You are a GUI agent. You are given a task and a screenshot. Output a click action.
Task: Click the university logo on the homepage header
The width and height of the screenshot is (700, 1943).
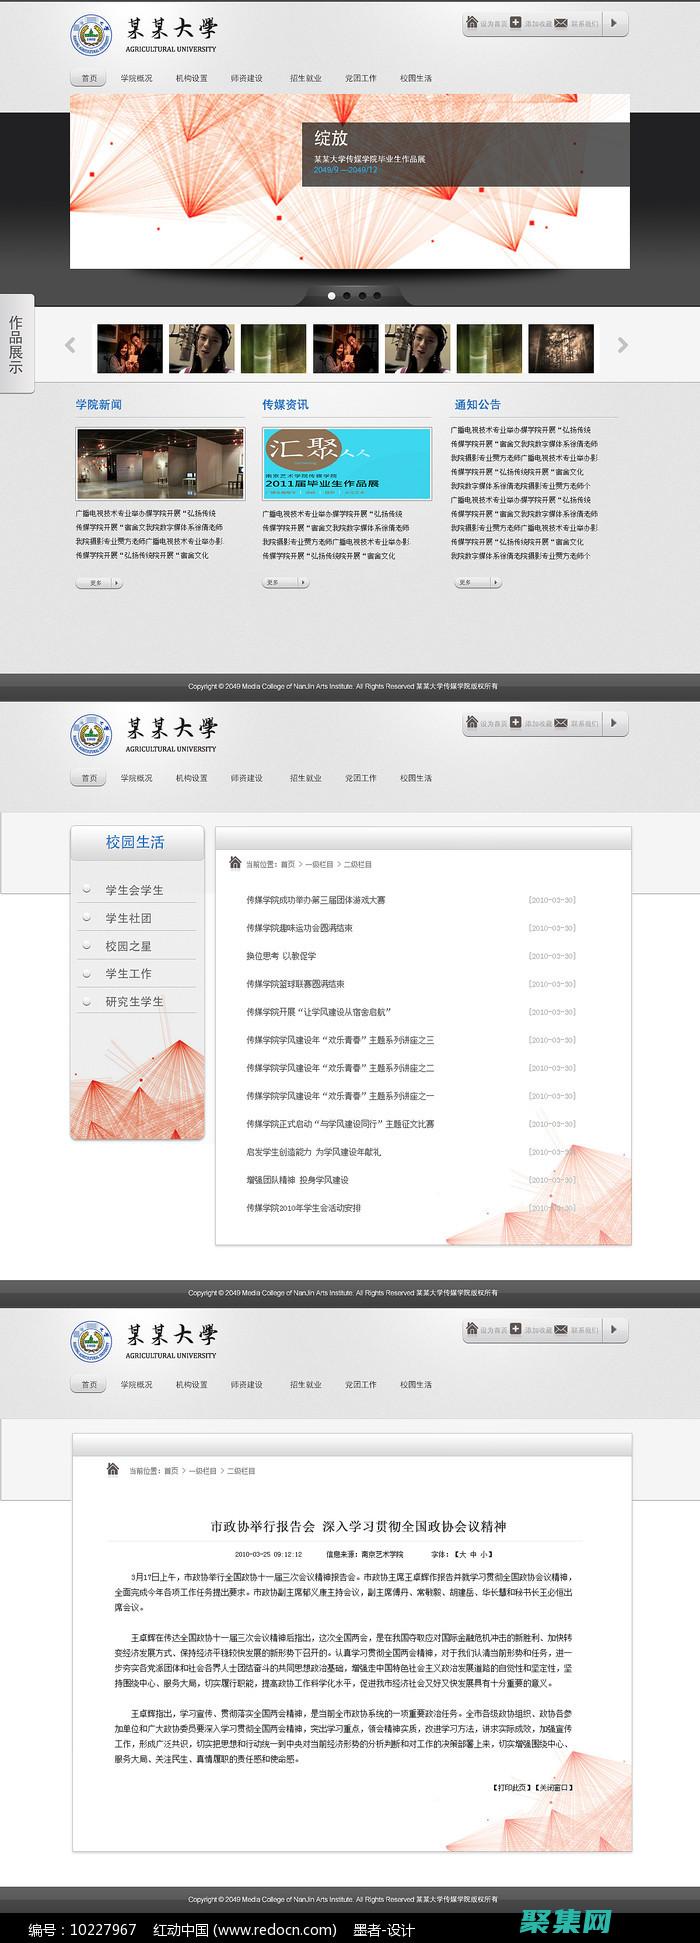[92, 36]
